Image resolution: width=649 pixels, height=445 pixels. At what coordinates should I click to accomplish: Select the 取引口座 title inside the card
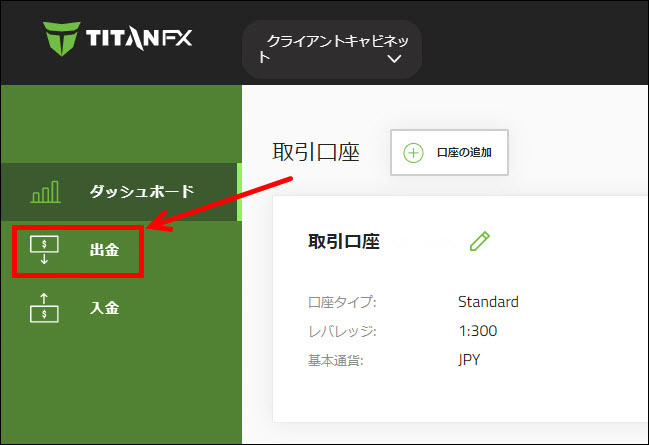[x=344, y=242]
